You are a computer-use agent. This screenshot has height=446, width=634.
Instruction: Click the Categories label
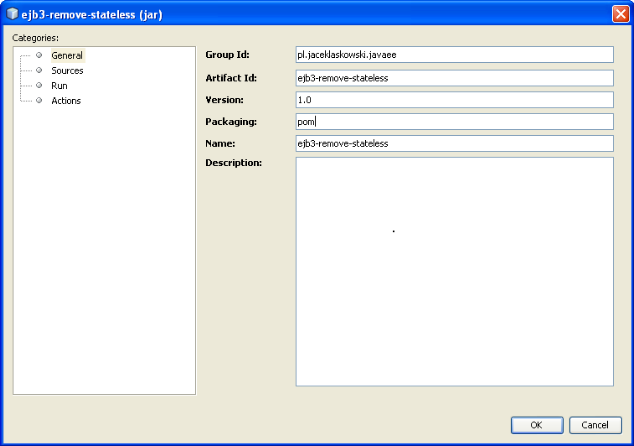pyautogui.click(x=35, y=38)
